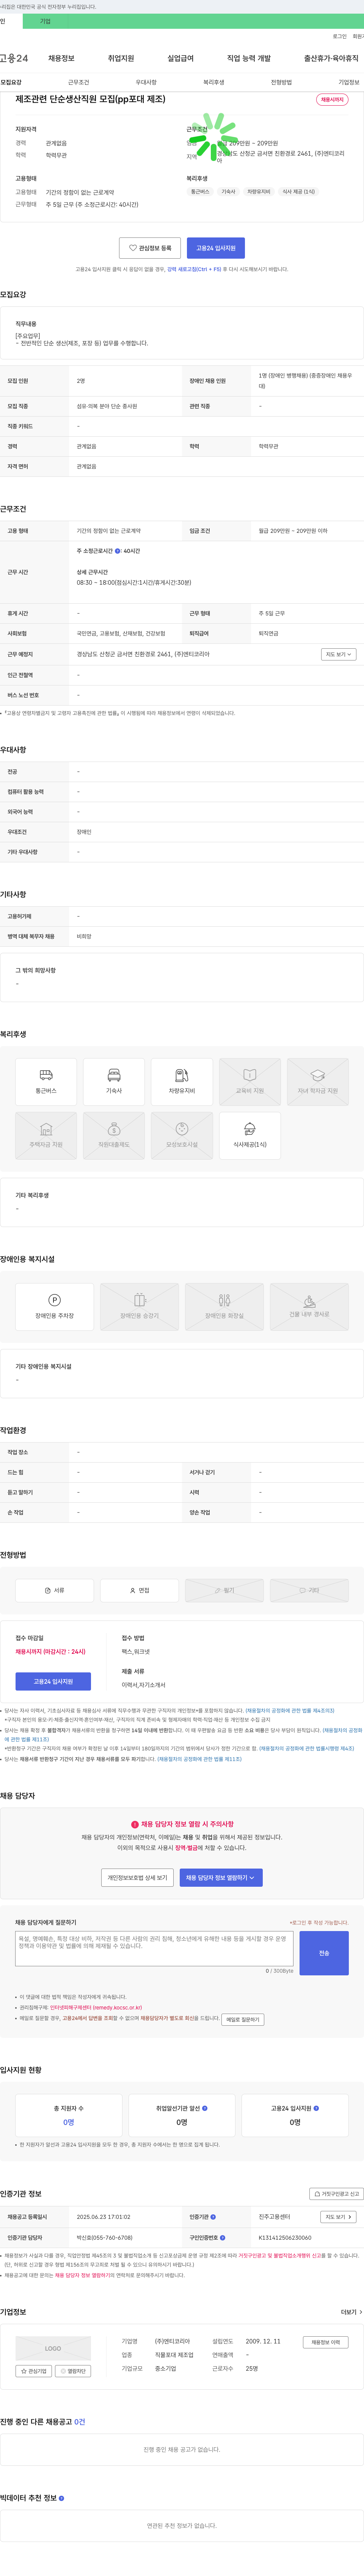Open the 인터넷피해구제센터 link
Viewport: 364px width, 2576px height.
pyautogui.click(x=96, y=2007)
